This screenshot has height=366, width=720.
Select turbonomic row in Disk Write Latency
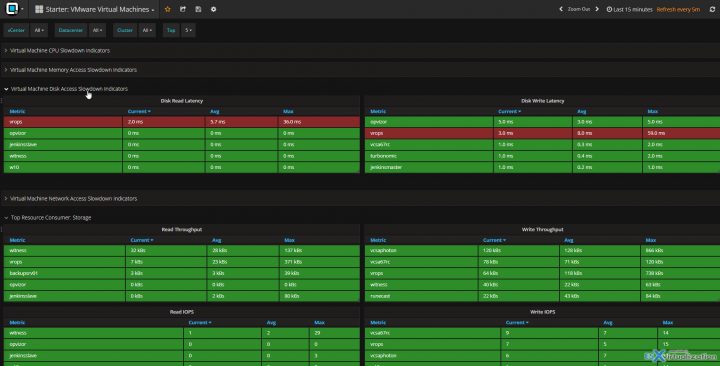pos(542,156)
